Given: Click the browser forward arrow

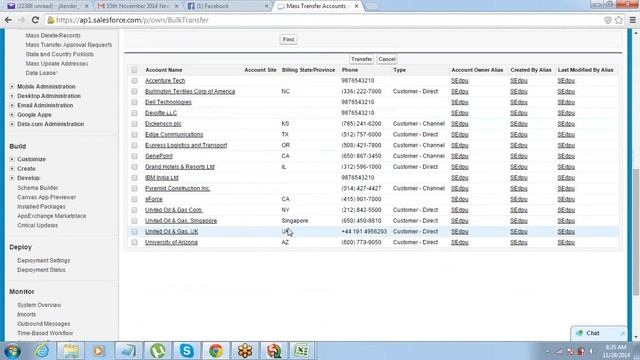Looking at the screenshot, I should 22,20.
